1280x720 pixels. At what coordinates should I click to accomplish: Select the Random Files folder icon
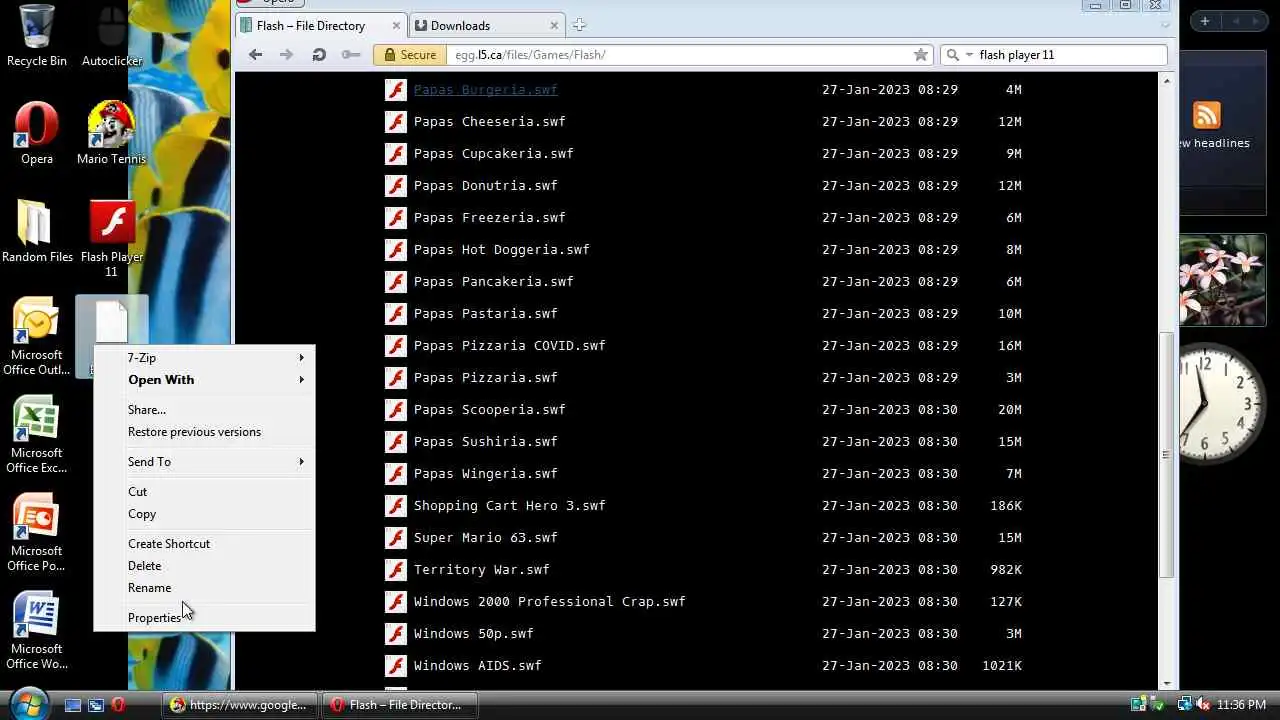click(37, 231)
